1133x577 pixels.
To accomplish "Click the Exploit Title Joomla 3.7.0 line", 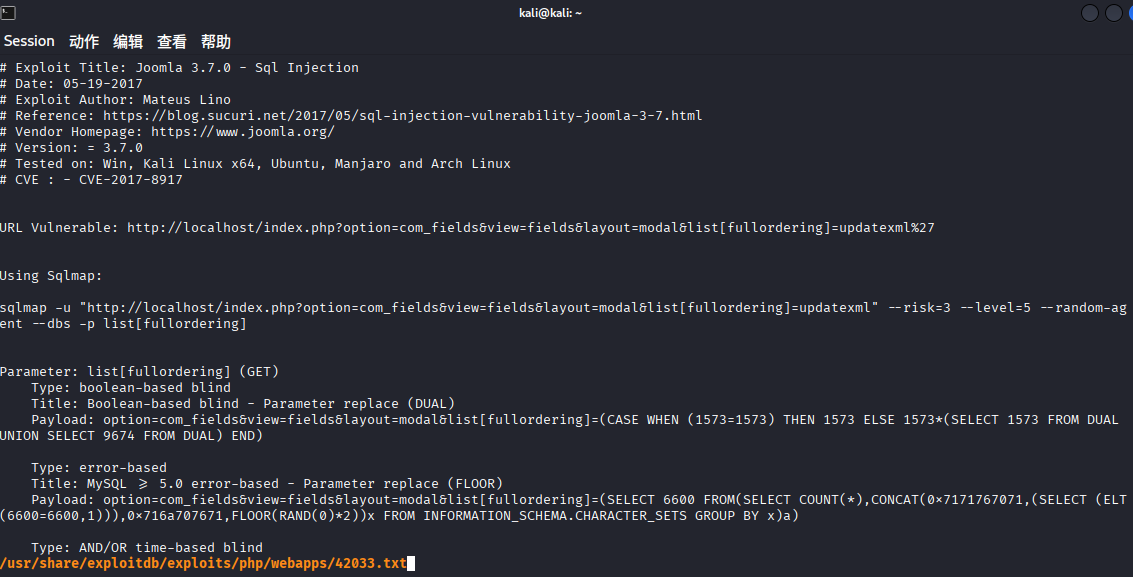I will (179, 68).
